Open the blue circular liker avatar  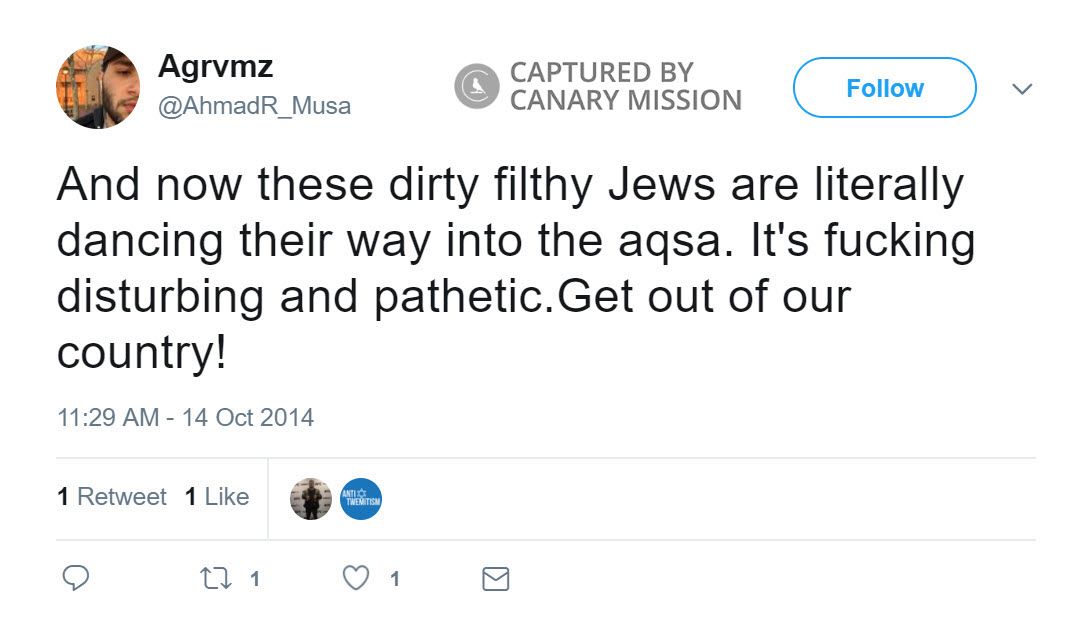point(361,498)
